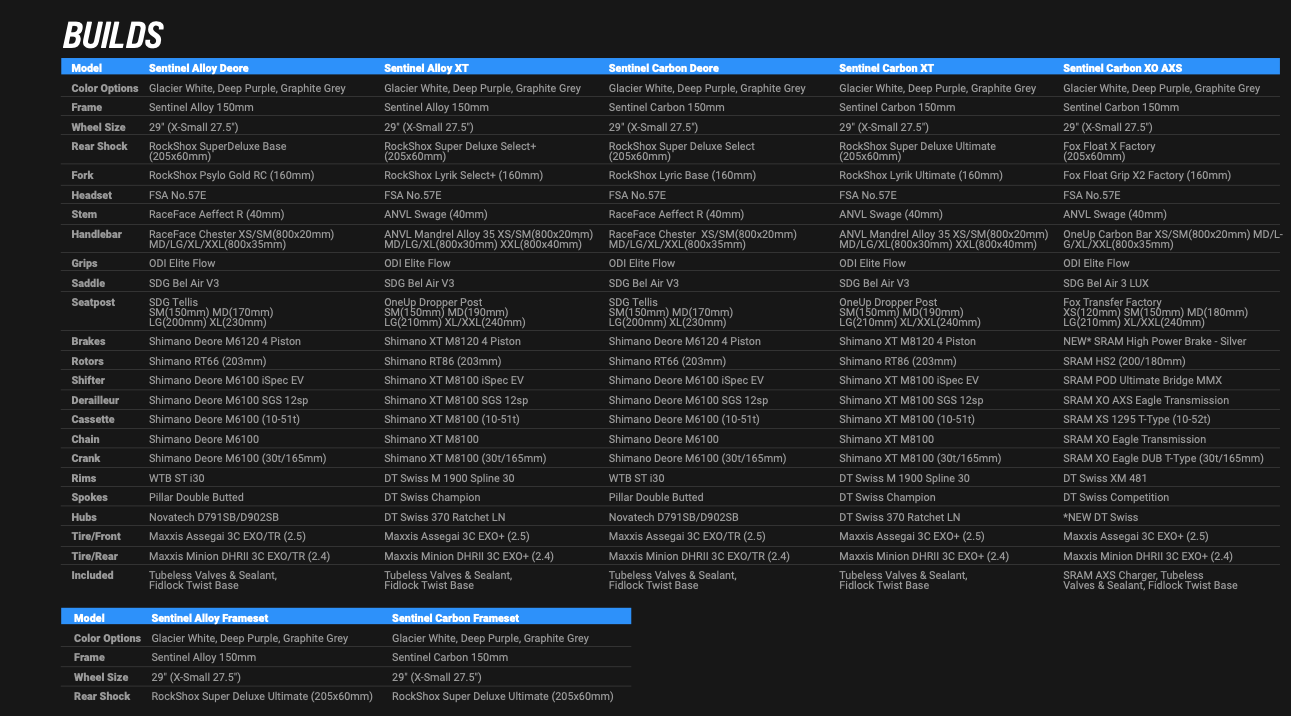This screenshot has height=716, width=1291.
Task: Click RockShox Super Deluxe Ultimate under Carbon Frameset
Action: [503, 696]
